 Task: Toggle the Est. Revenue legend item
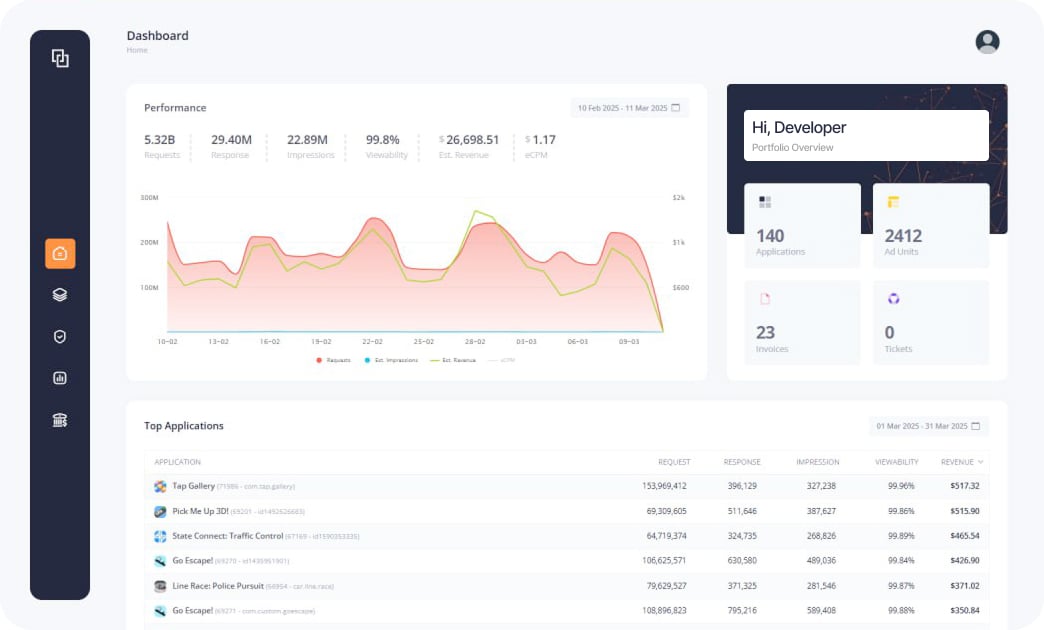pos(453,360)
